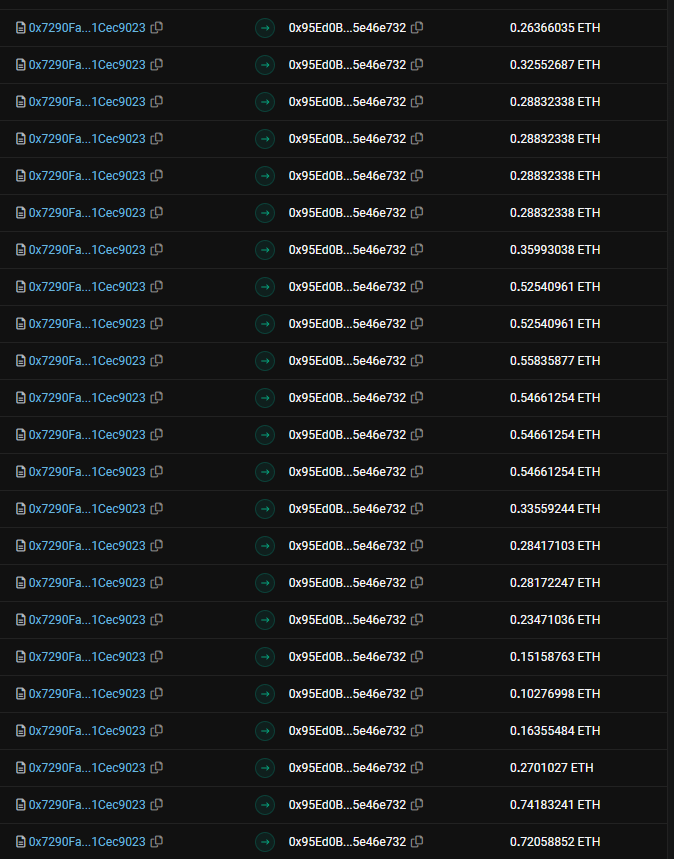This screenshot has height=859, width=674.
Task: Open the 0x7290Fa...1Cec9023 link in the 0.16355484 ETH row
Action: pyautogui.click(x=87, y=730)
